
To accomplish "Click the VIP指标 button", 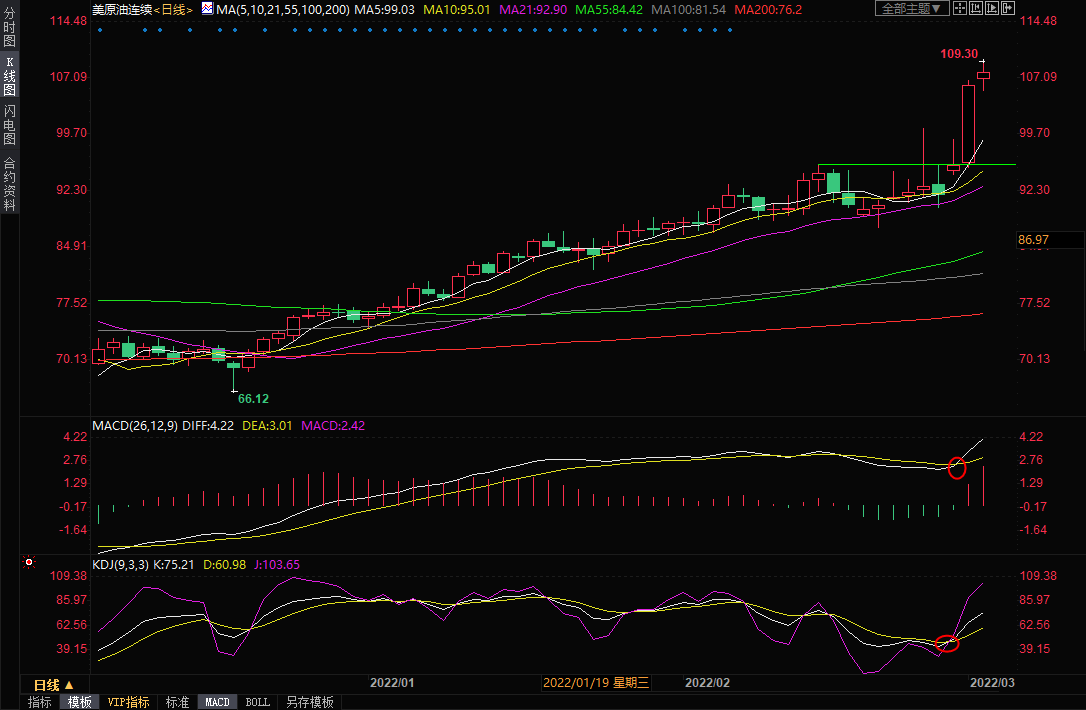I will (x=128, y=702).
